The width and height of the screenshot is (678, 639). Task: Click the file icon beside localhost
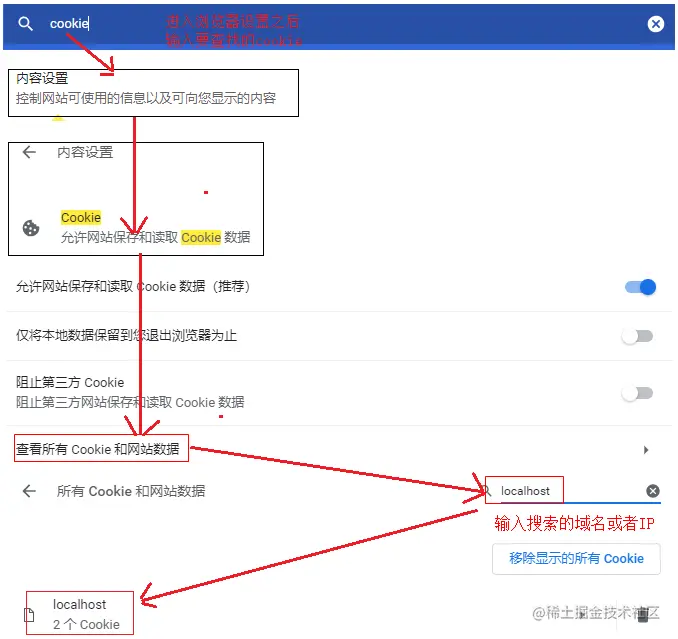[x=29, y=614]
